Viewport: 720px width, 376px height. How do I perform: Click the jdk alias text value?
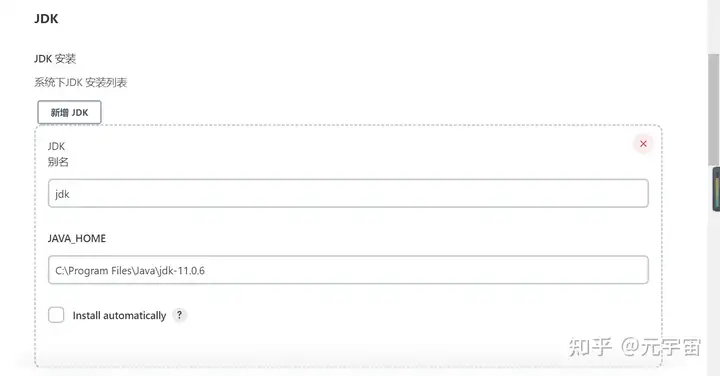tap(62, 194)
